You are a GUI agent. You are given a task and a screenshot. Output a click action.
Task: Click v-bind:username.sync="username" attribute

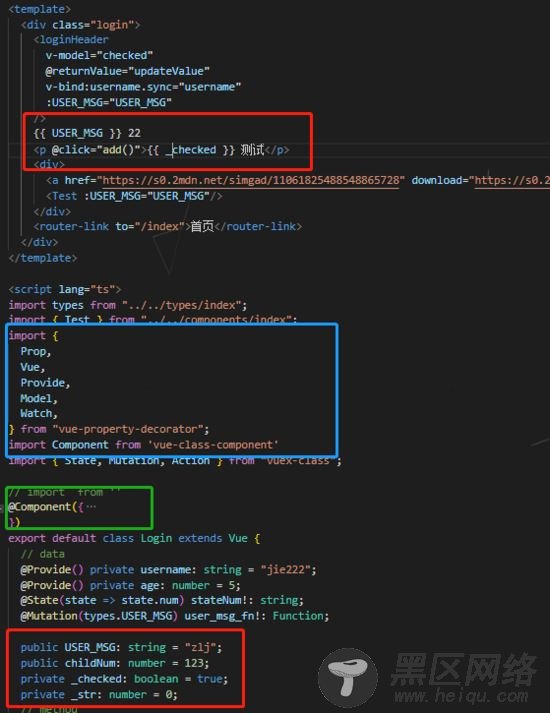click(x=143, y=87)
